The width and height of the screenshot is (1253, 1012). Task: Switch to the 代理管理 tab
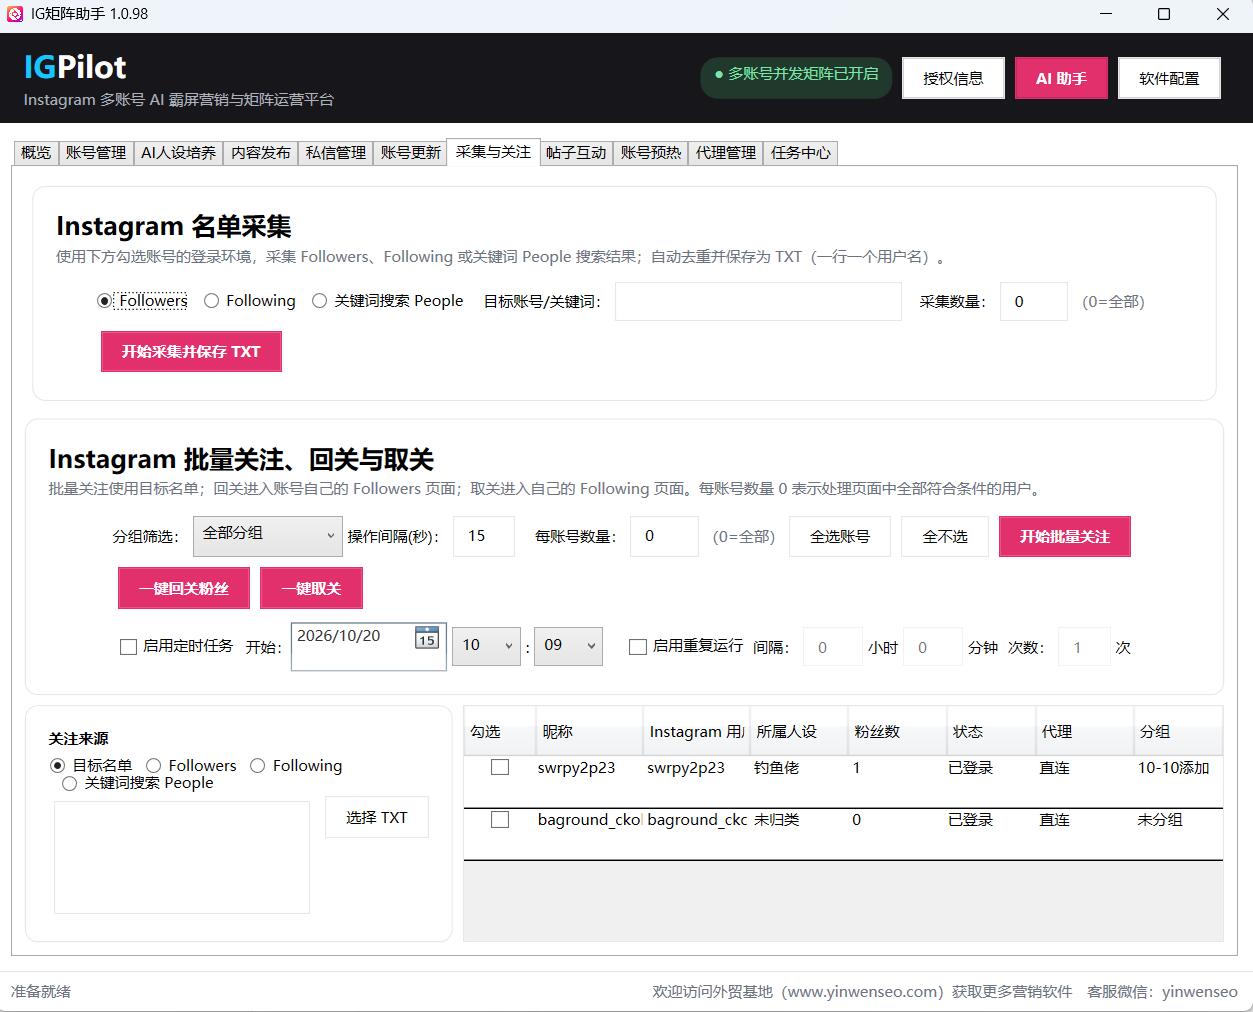click(726, 153)
